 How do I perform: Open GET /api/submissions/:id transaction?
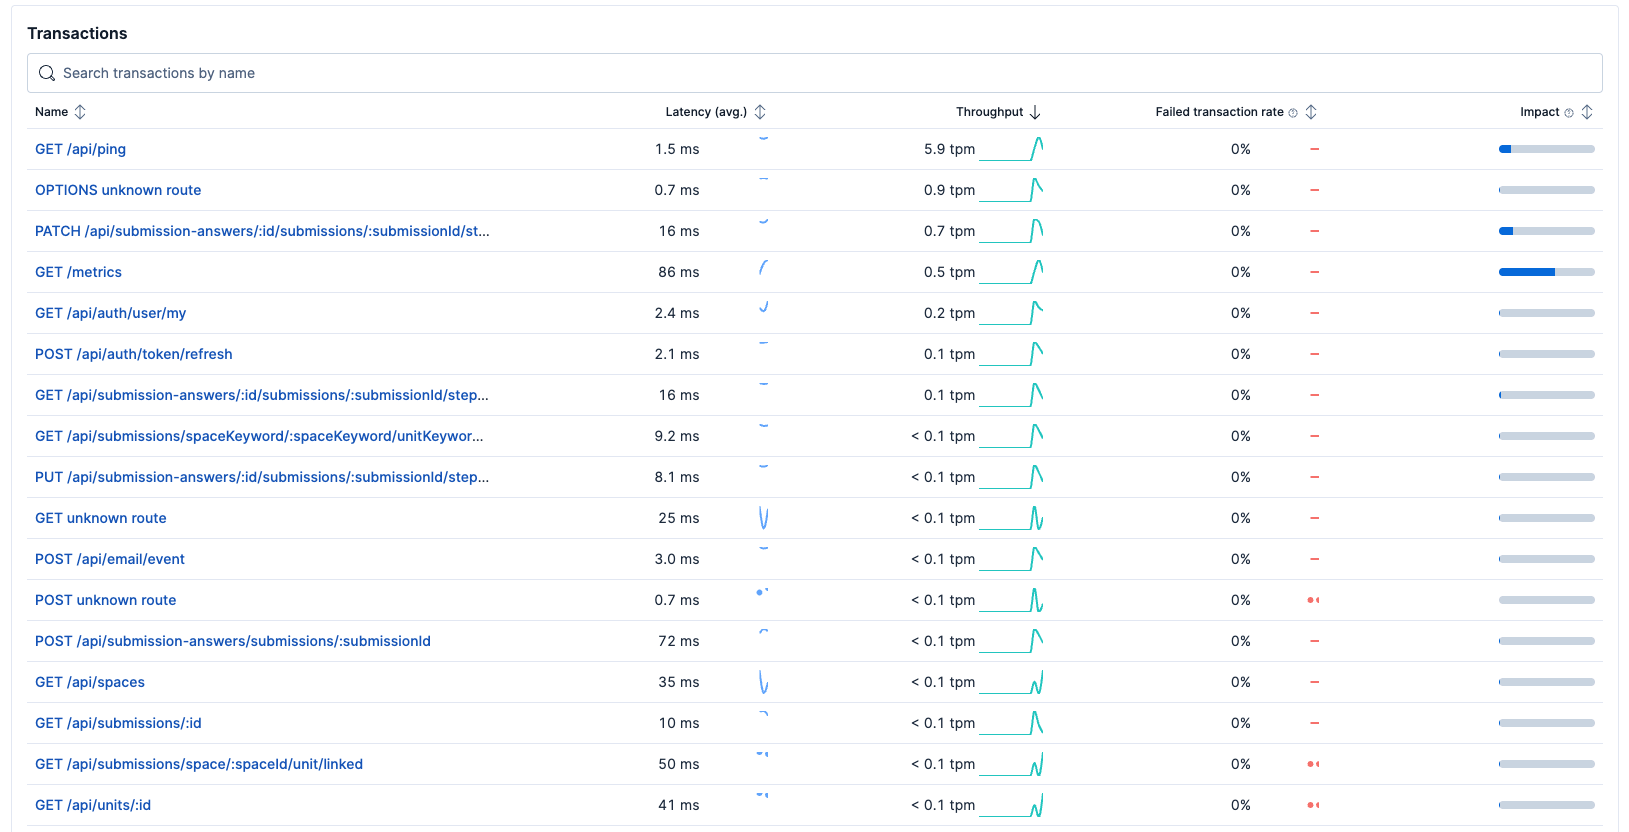pyautogui.click(x=118, y=723)
